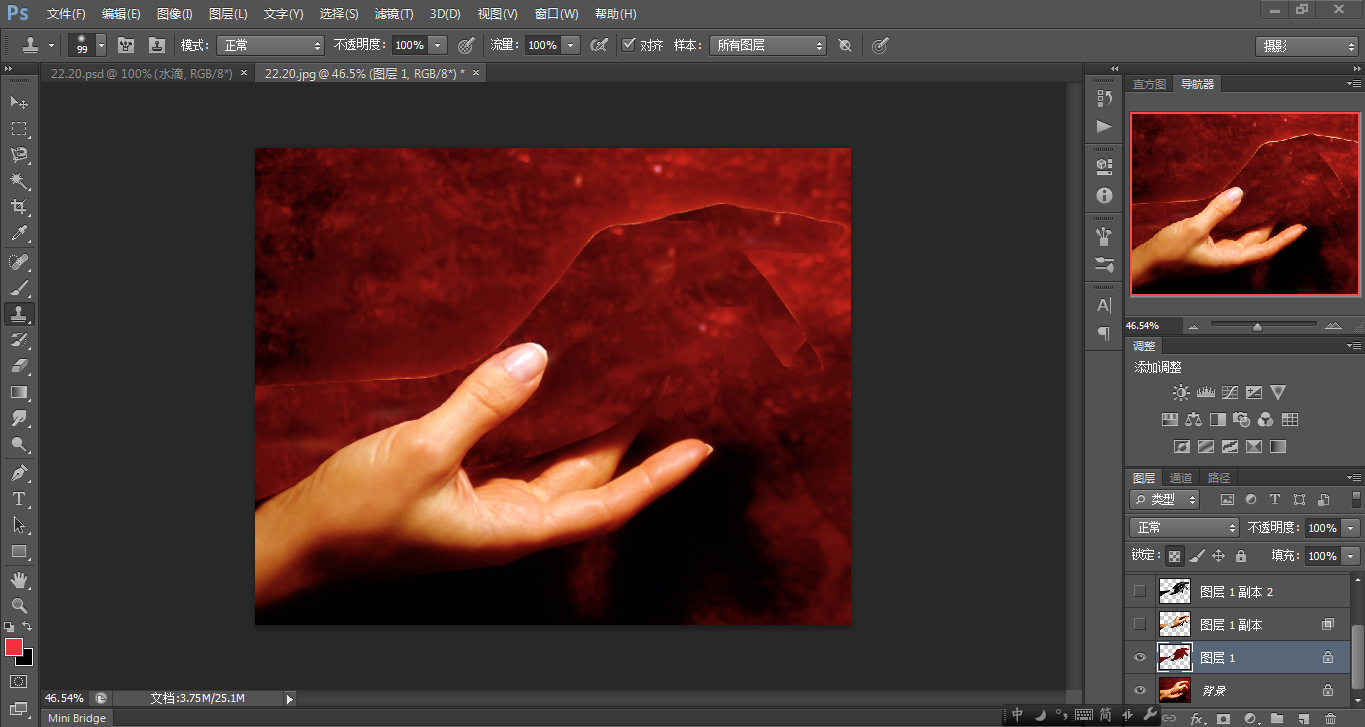Hide the 背景 layer visibility eye
The width and height of the screenshot is (1365, 727).
click(x=1139, y=690)
